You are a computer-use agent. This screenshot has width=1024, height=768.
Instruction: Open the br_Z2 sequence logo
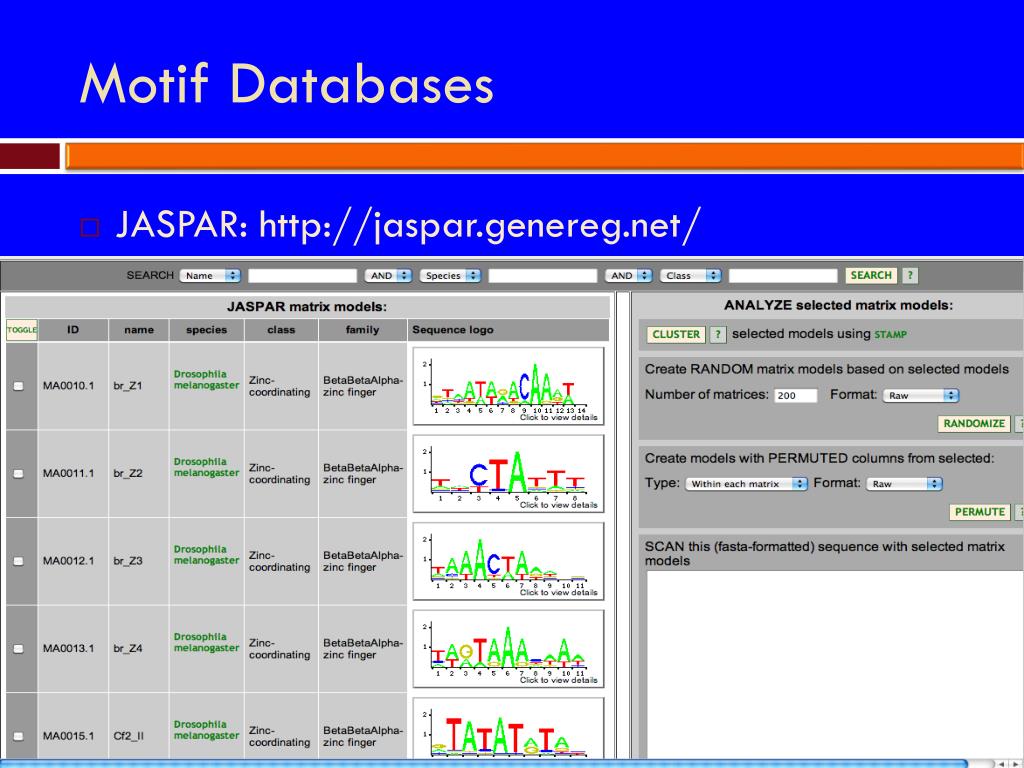click(509, 473)
